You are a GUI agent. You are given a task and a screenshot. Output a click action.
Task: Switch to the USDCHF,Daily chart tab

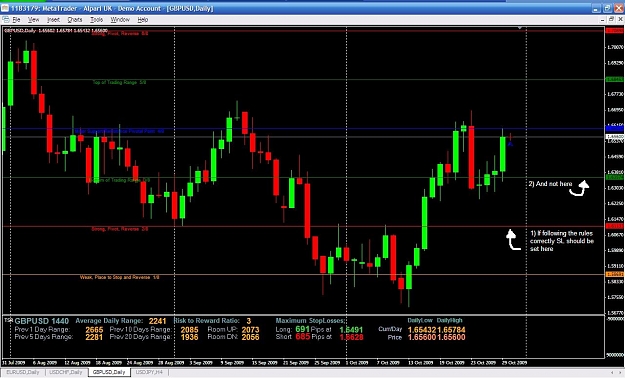(x=66, y=372)
